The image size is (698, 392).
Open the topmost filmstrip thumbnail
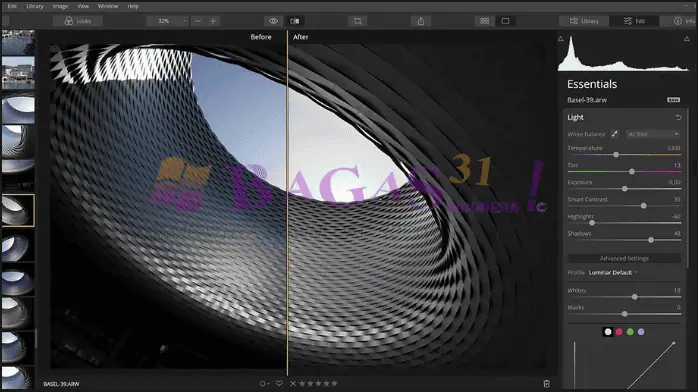[x=18, y=42]
